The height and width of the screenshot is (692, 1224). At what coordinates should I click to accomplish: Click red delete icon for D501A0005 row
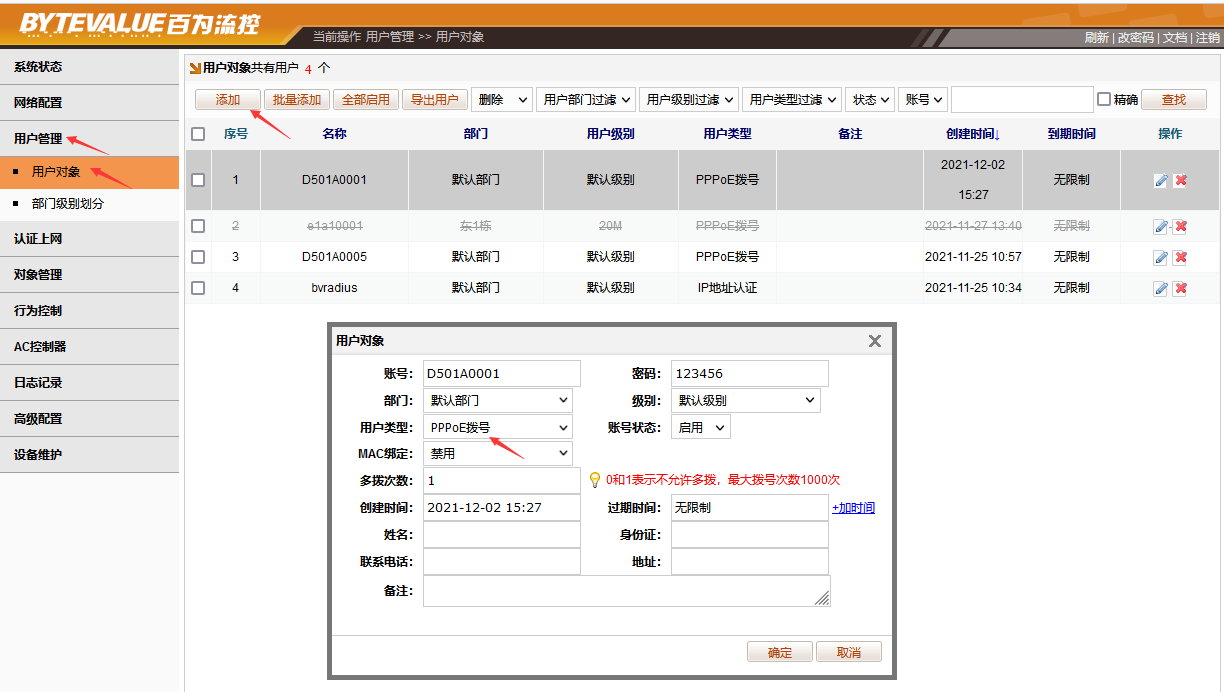click(1180, 257)
